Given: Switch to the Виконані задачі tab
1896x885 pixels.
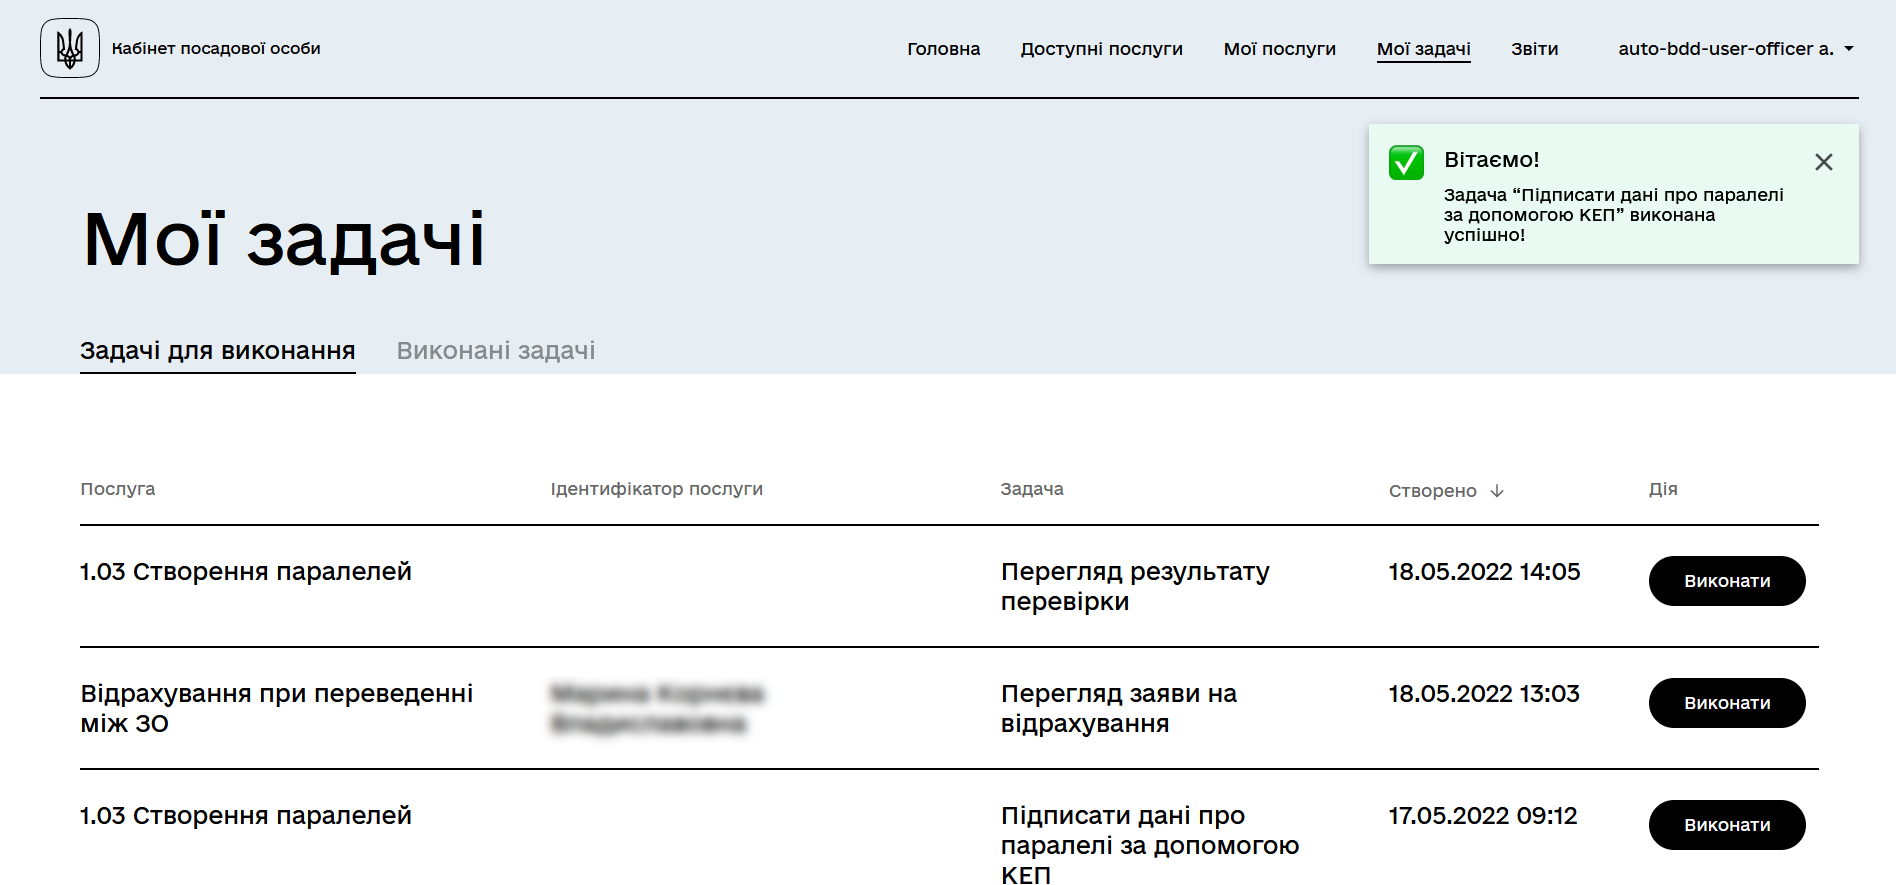Looking at the screenshot, I should click(496, 351).
